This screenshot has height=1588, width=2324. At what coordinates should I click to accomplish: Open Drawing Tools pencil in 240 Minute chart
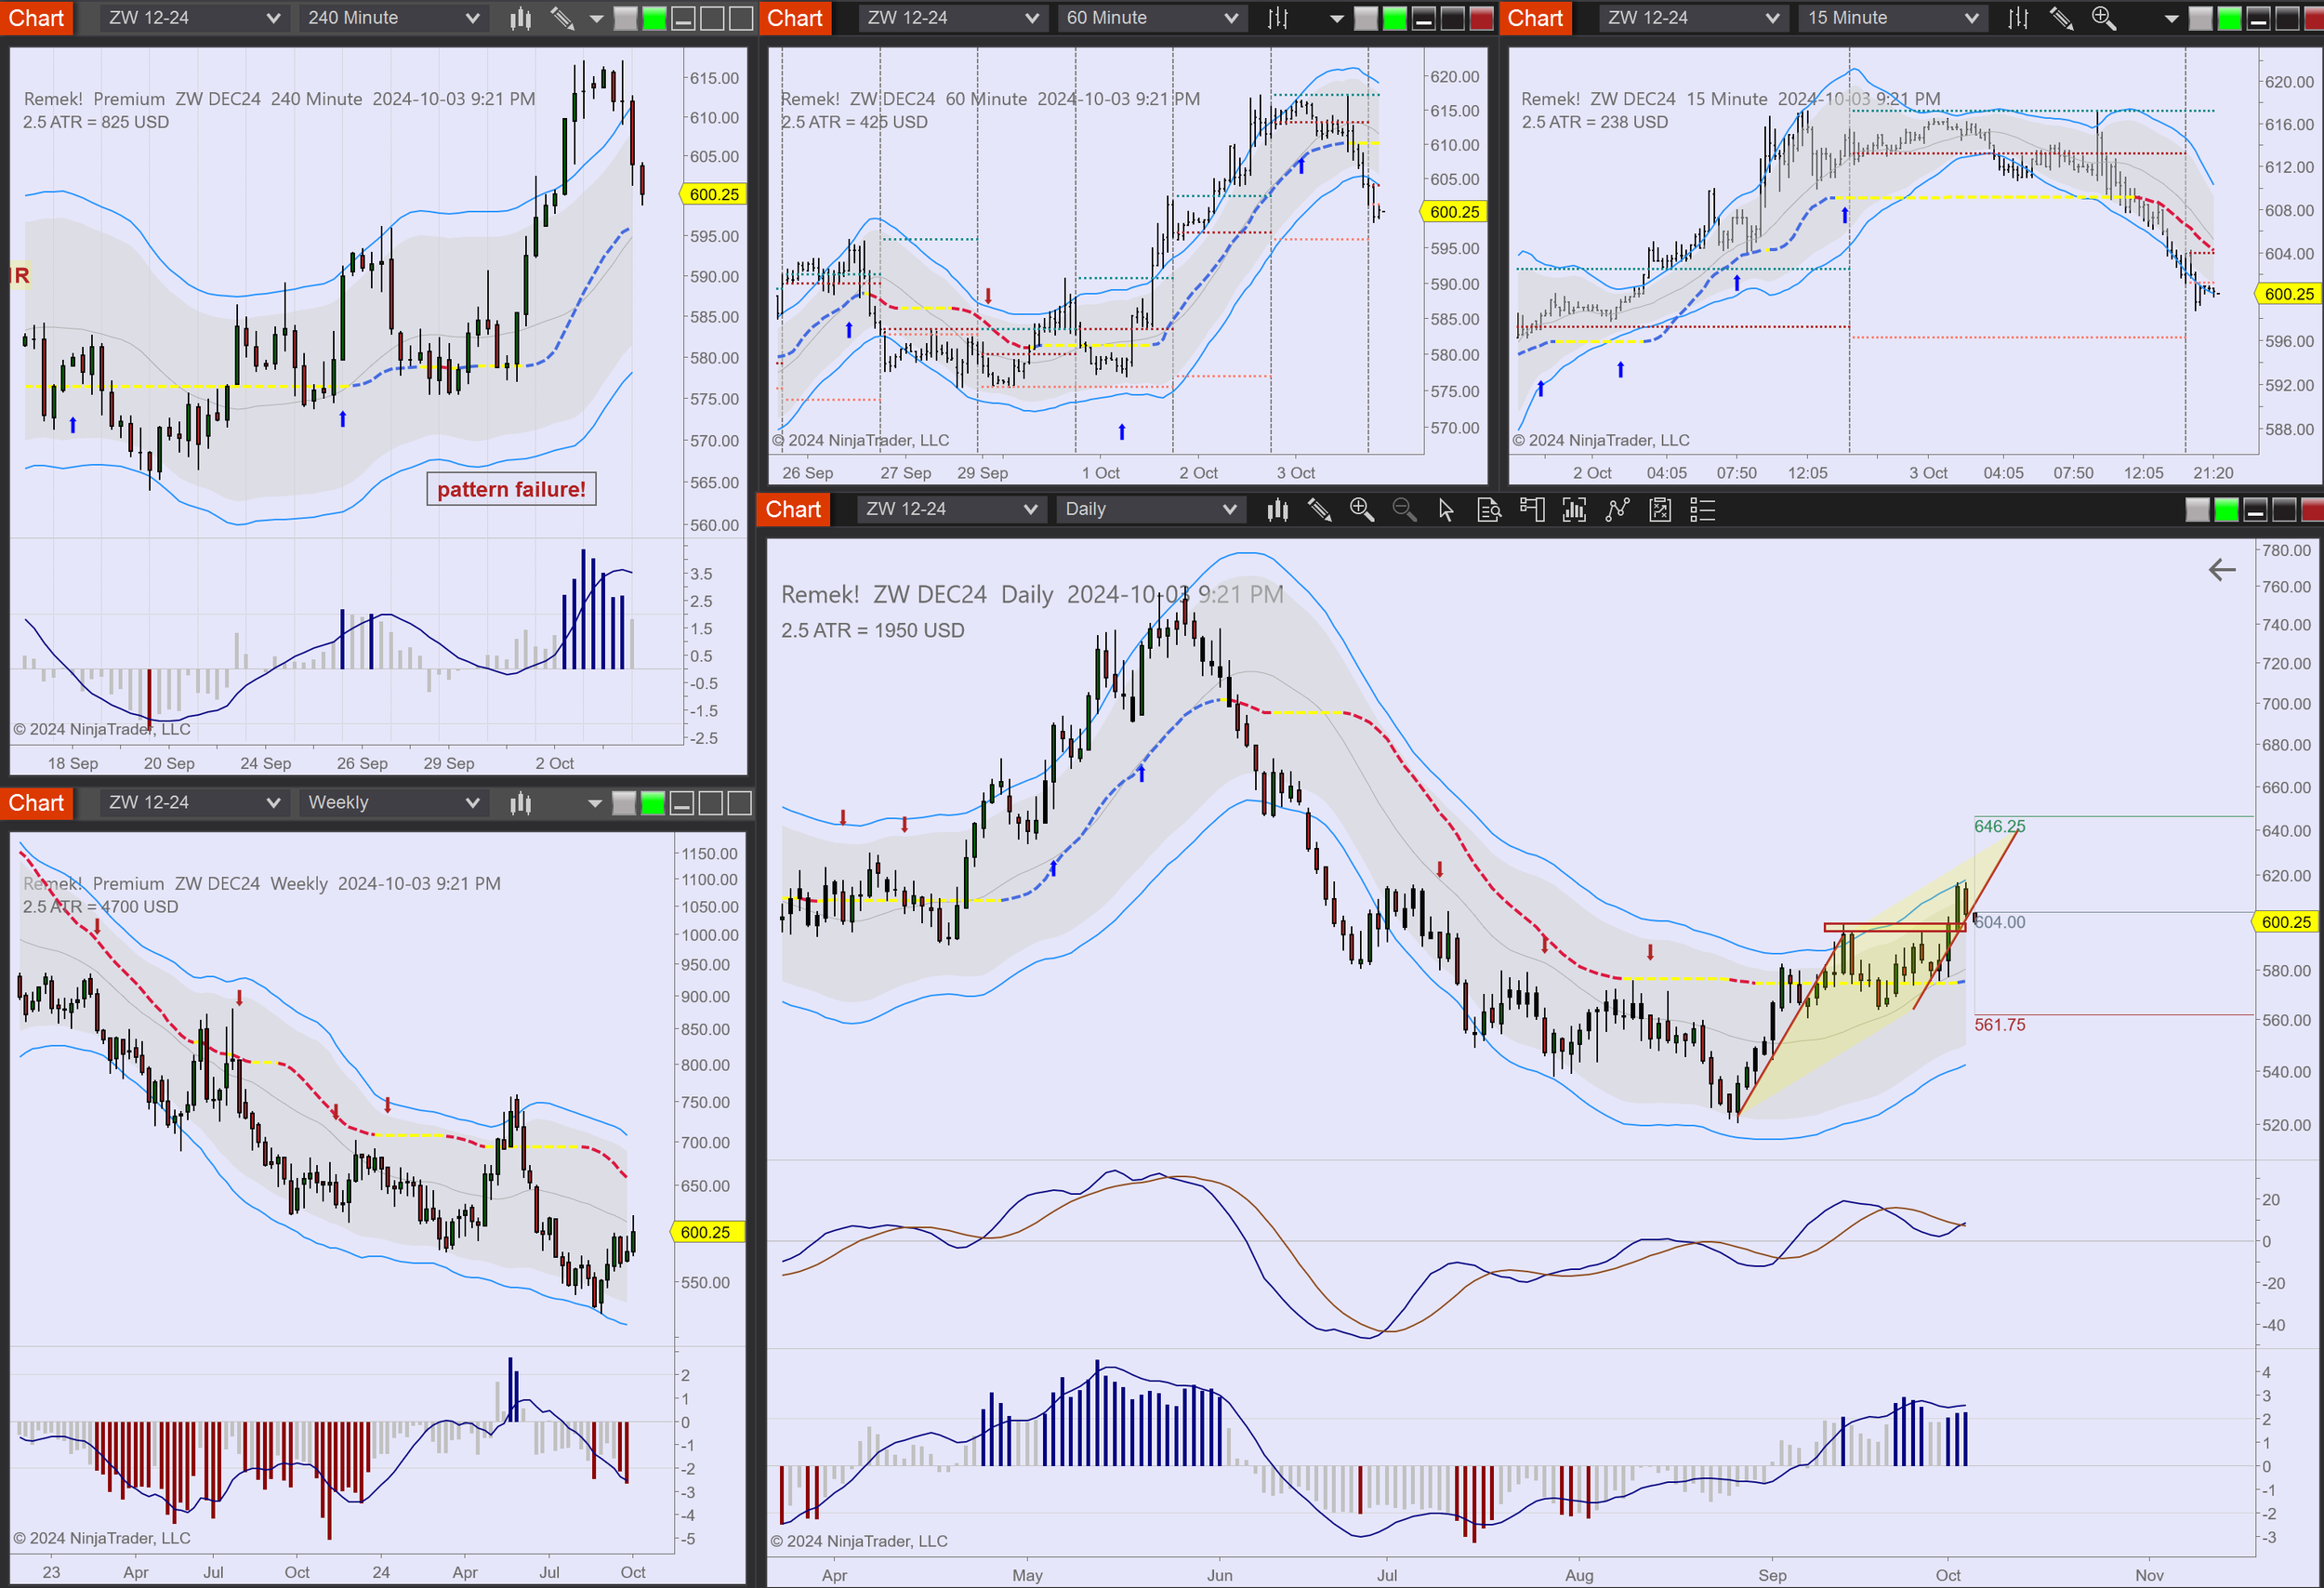[x=563, y=18]
